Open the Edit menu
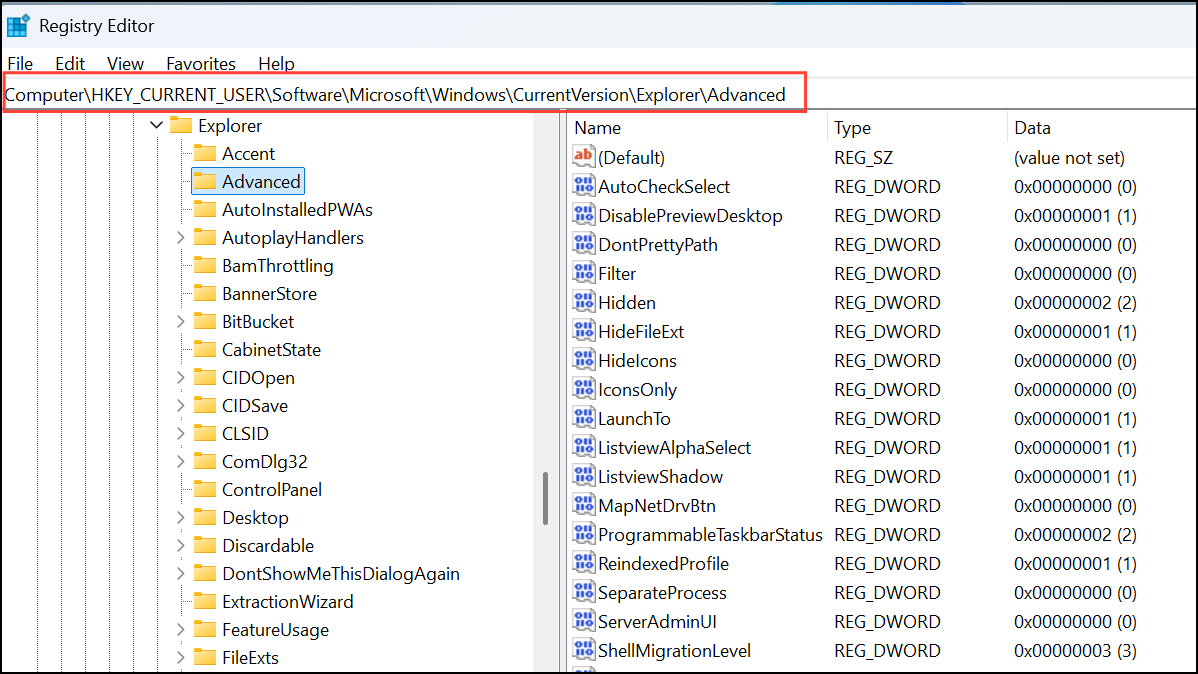Viewport: 1198px width, 674px height. pyautogui.click(x=70, y=63)
